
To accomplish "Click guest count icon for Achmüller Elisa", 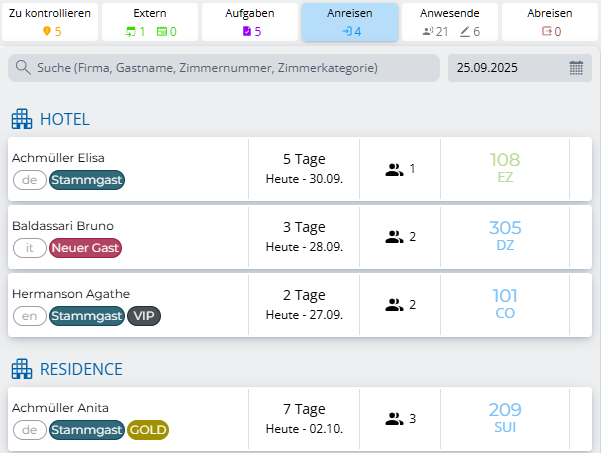I will pyautogui.click(x=394, y=169).
